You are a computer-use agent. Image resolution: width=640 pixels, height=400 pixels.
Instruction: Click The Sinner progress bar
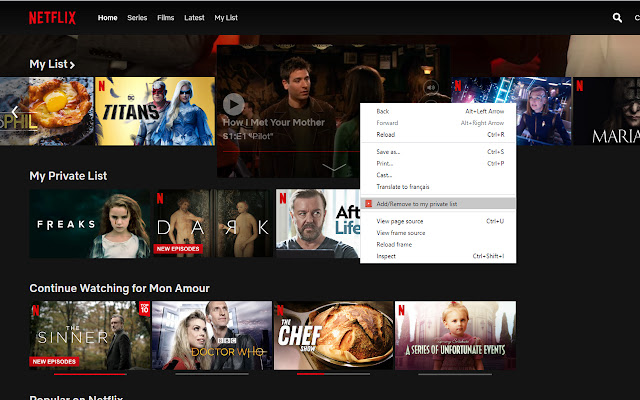click(90, 374)
